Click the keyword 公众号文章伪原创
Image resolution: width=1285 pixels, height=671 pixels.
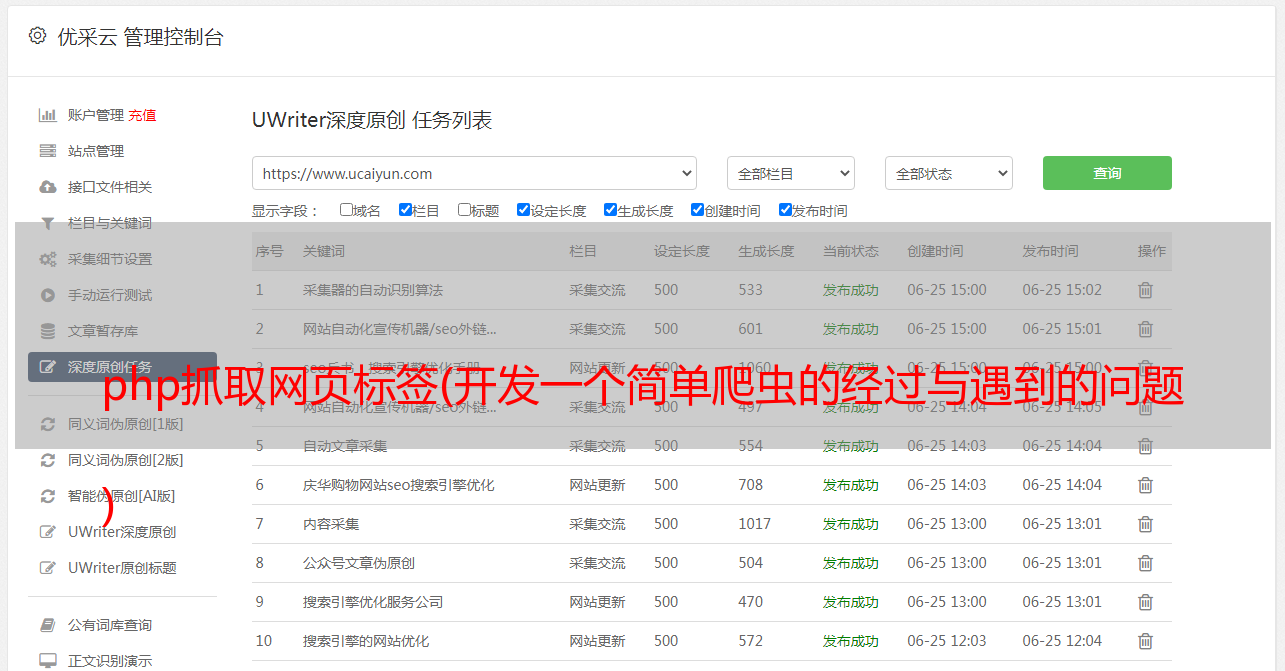tap(359, 563)
